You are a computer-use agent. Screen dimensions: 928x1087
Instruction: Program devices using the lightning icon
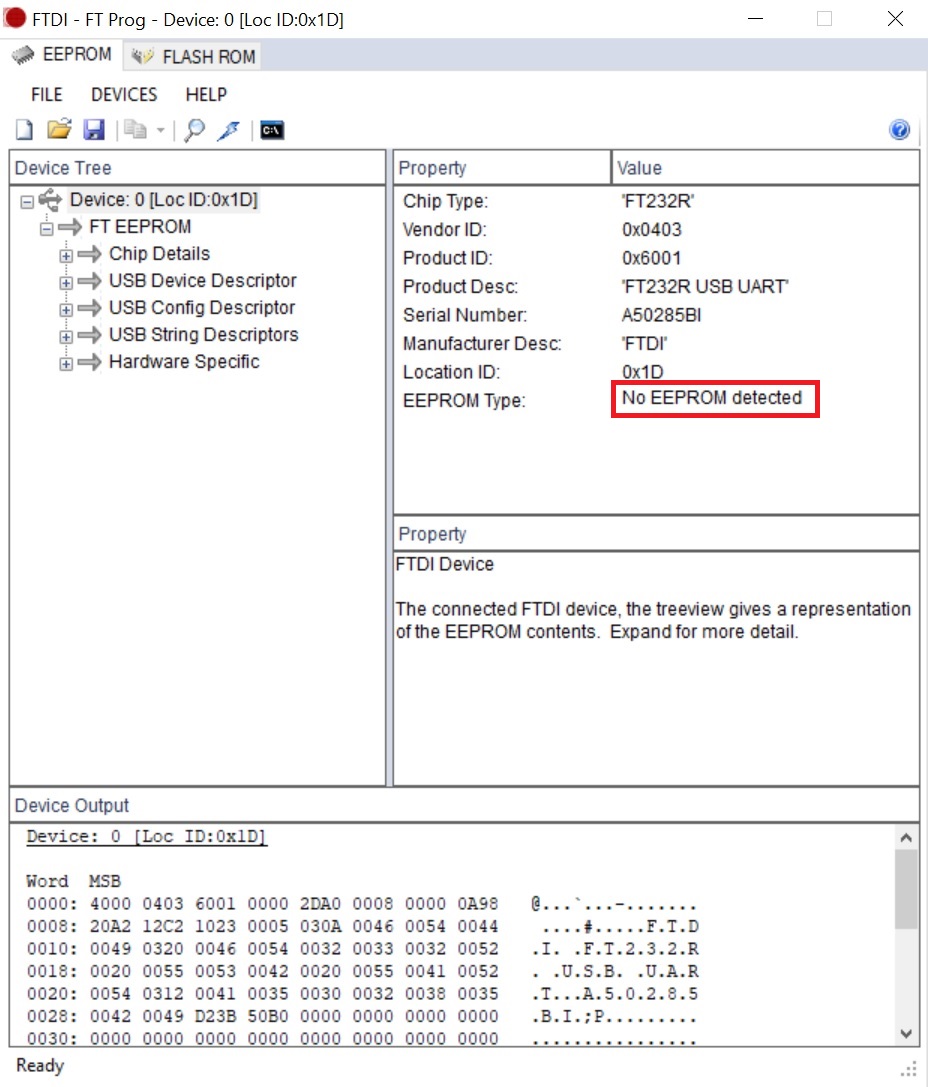pyautogui.click(x=229, y=130)
